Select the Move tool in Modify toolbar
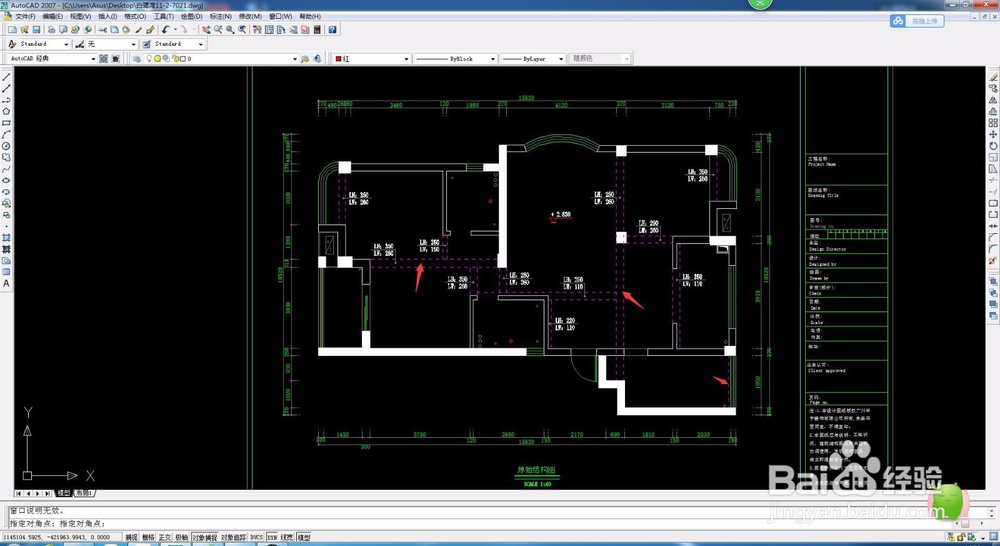 994,134
